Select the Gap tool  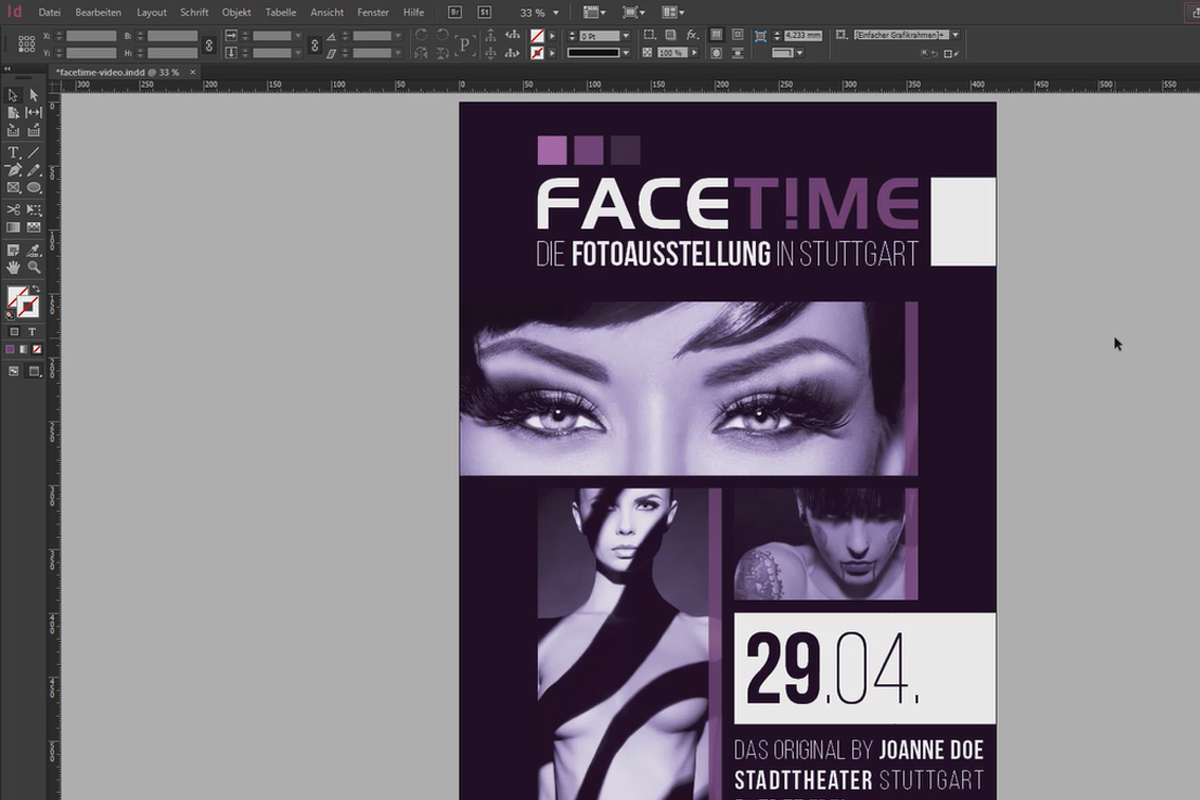pos(34,113)
